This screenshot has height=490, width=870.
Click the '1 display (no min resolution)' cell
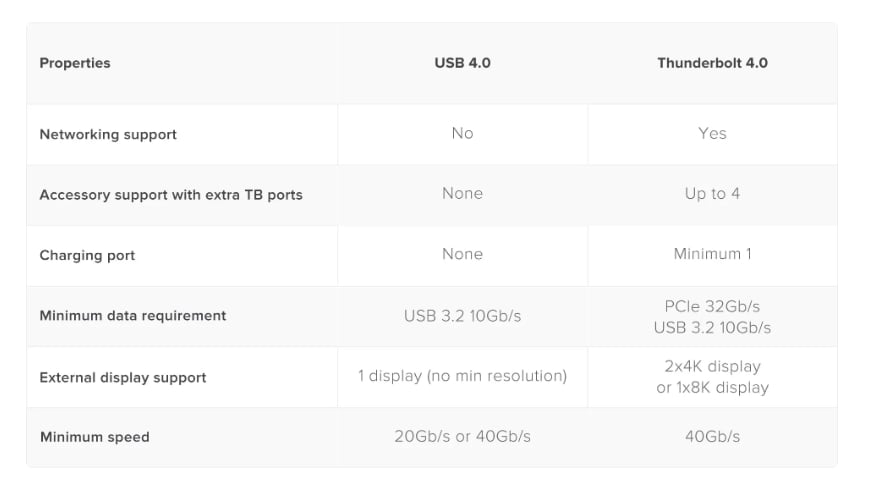coord(462,376)
